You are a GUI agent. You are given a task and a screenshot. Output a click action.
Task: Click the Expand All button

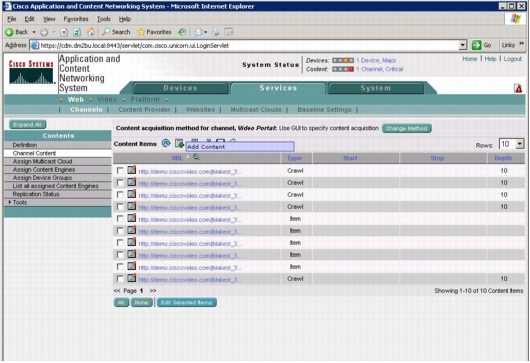(x=27, y=124)
